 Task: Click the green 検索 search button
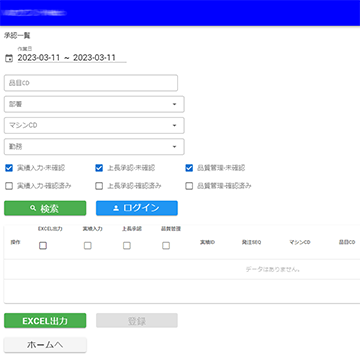pyautogui.click(x=45, y=208)
